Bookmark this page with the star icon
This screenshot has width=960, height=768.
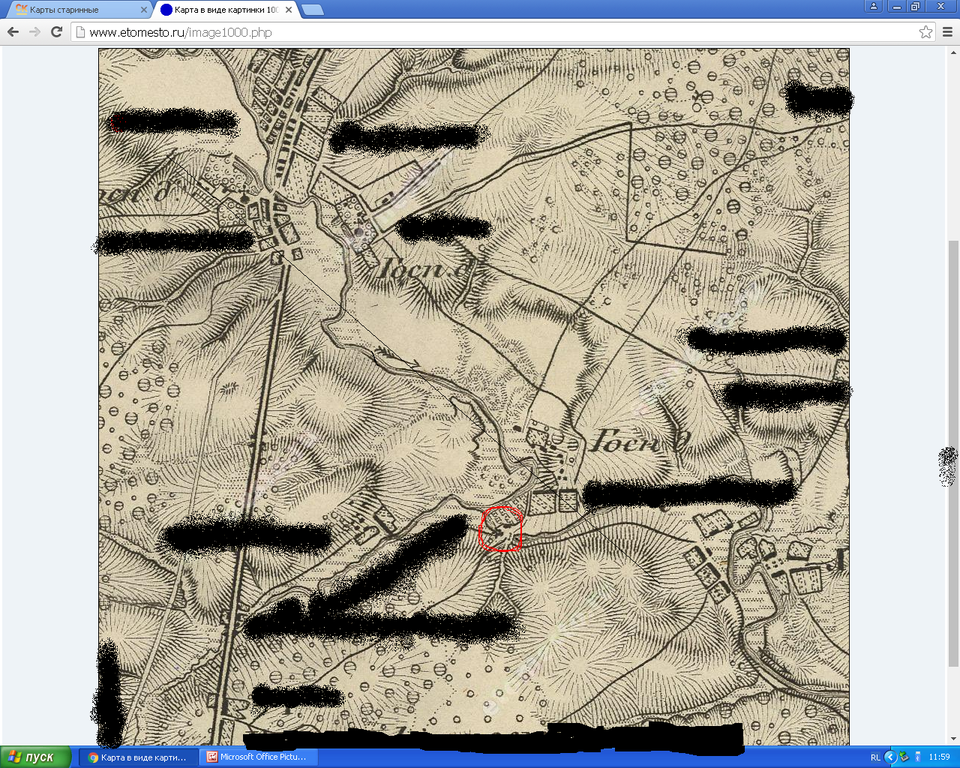[926, 32]
